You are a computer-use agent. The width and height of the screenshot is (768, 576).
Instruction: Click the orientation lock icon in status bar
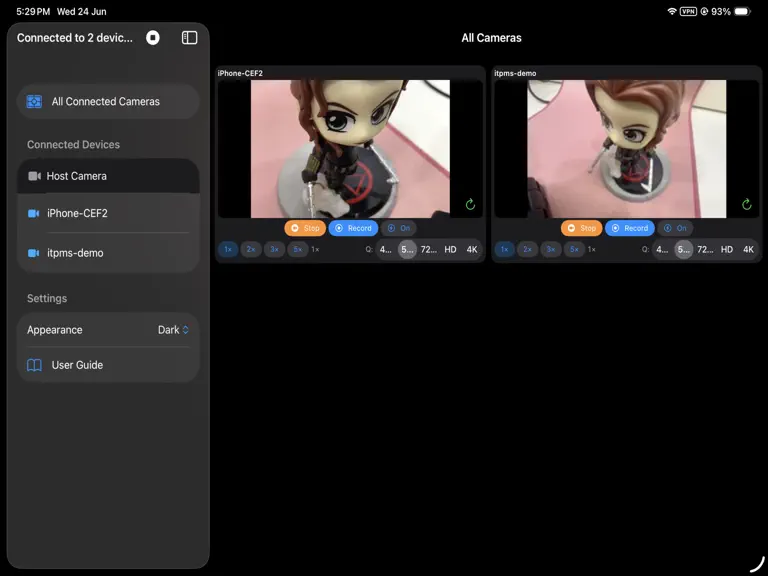coord(704,11)
